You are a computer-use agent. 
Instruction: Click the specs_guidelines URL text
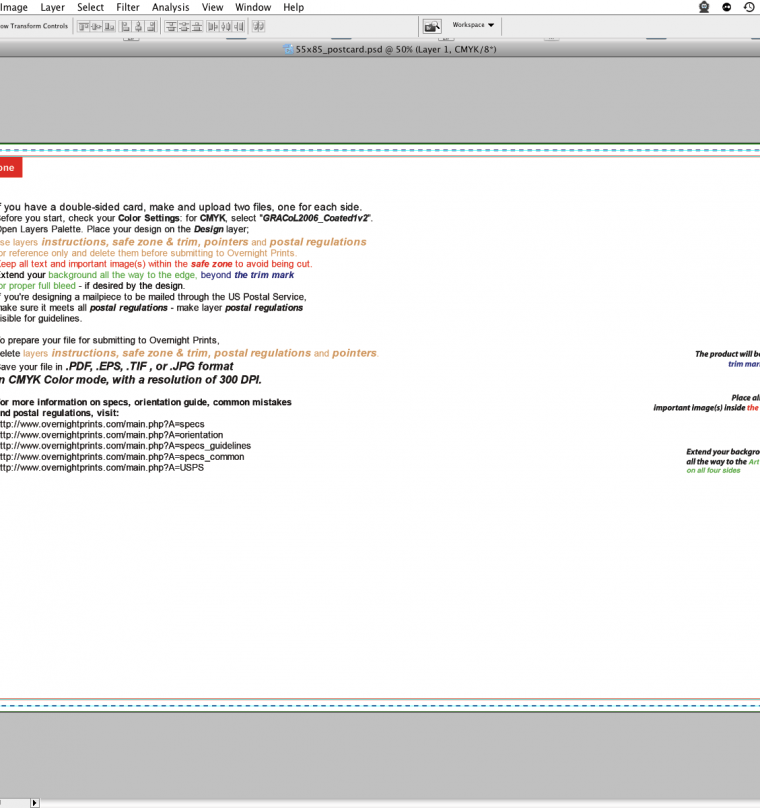[124, 446]
